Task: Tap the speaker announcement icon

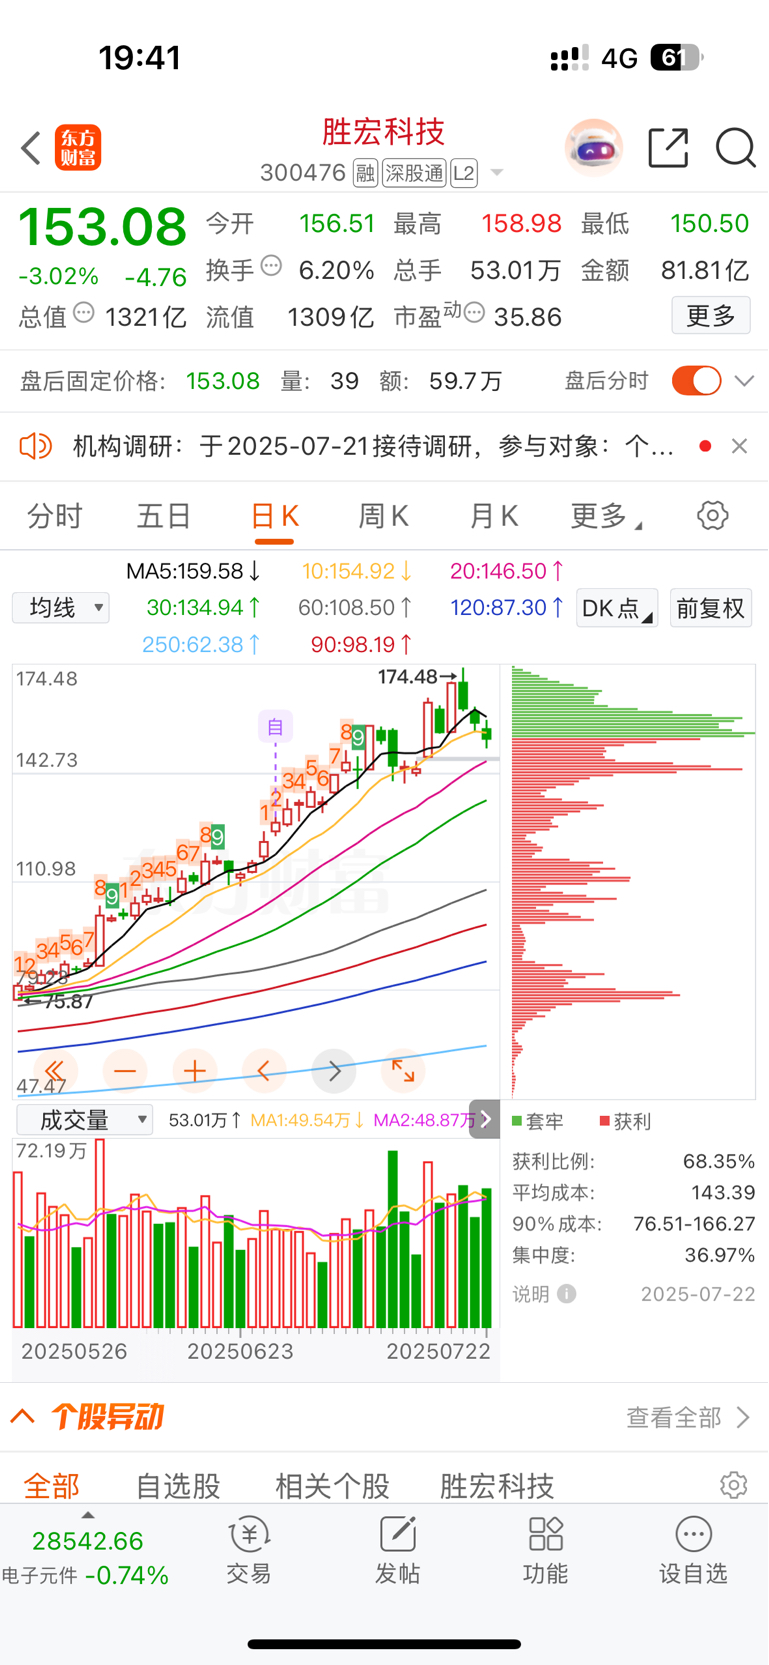Action: click(36, 446)
